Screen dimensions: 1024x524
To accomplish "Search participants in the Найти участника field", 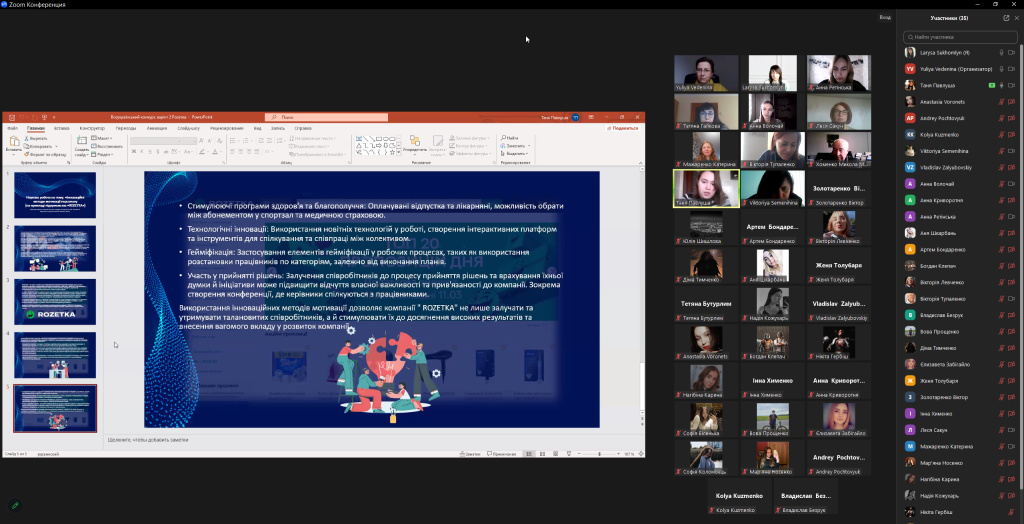I will 962,37.
